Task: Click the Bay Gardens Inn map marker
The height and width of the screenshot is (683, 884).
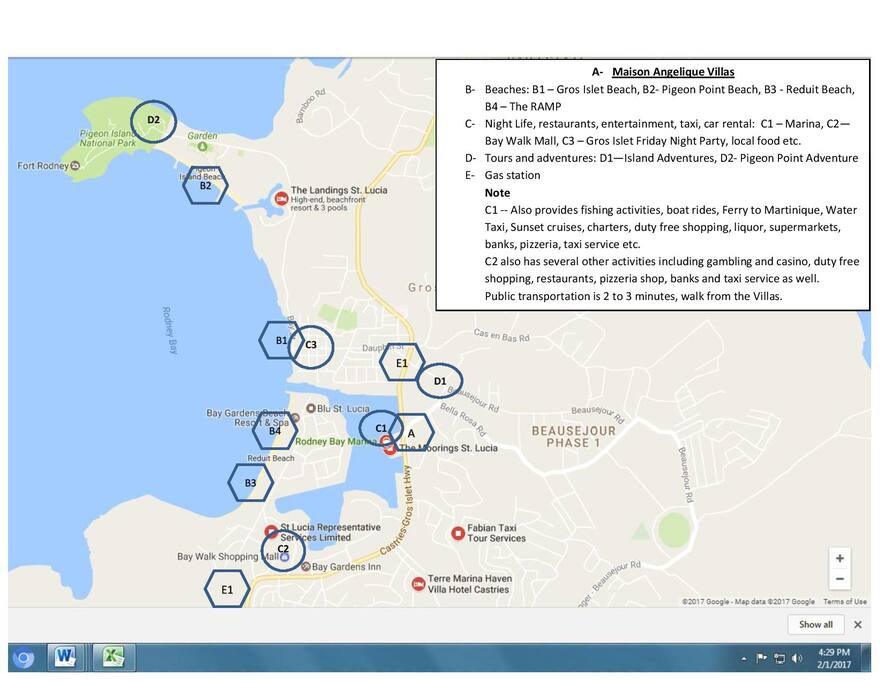Action: [x=306, y=566]
